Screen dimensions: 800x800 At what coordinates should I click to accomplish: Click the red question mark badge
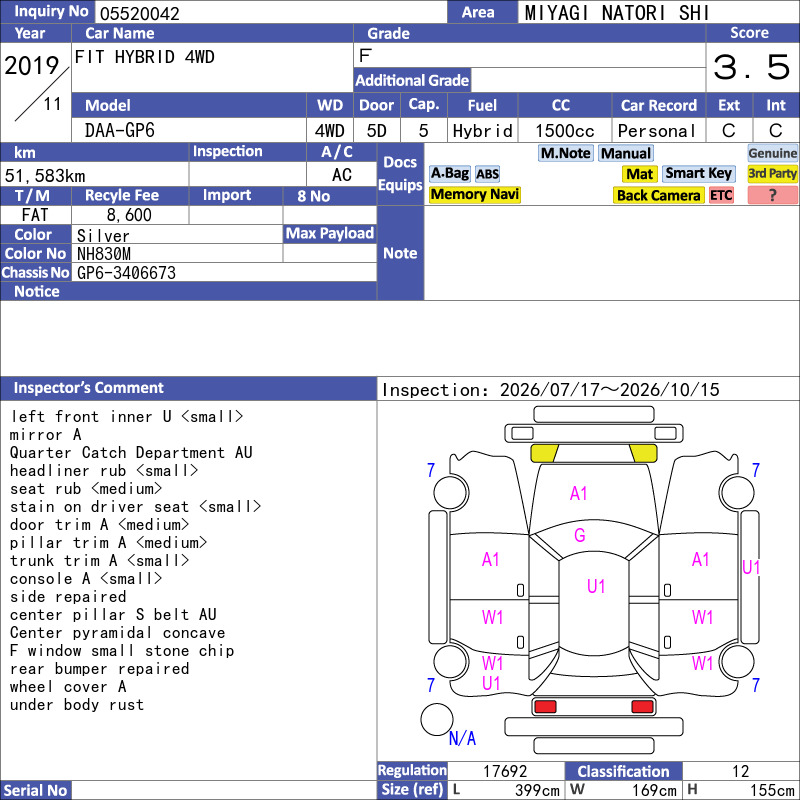tap(772, 195)
